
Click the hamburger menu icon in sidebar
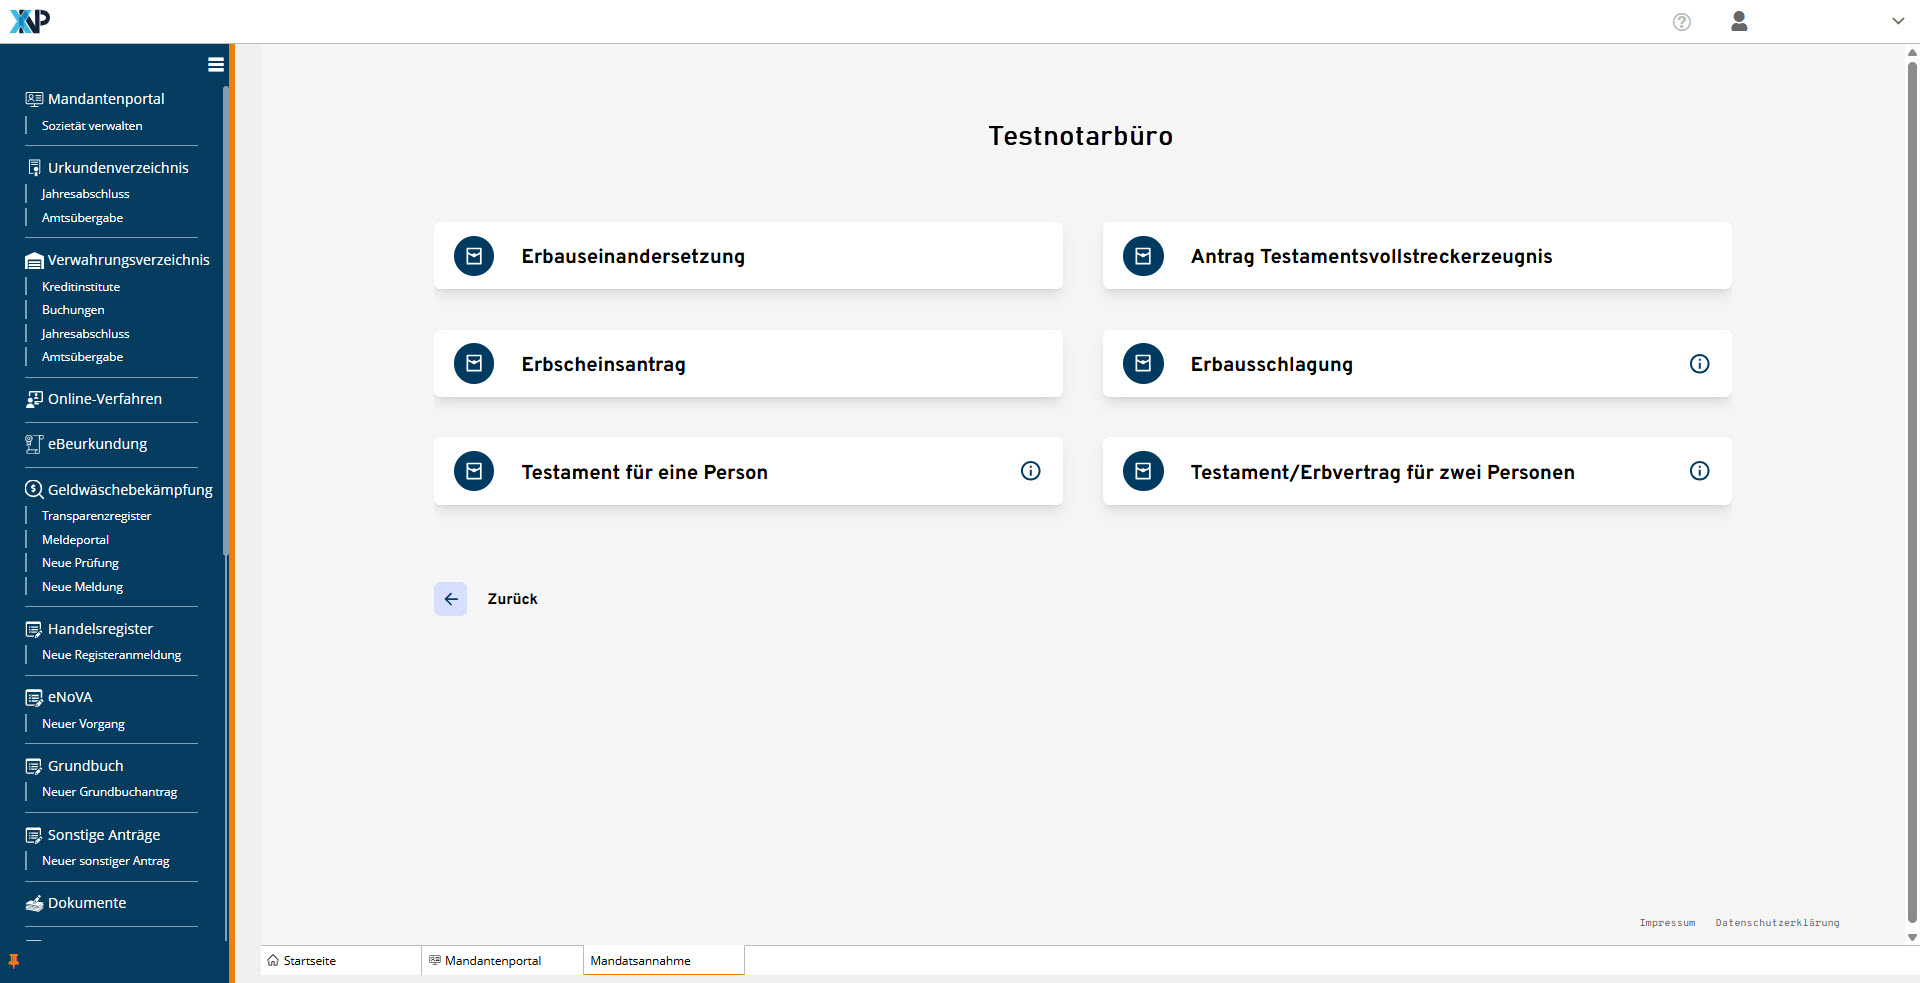(x=215, y=65)
